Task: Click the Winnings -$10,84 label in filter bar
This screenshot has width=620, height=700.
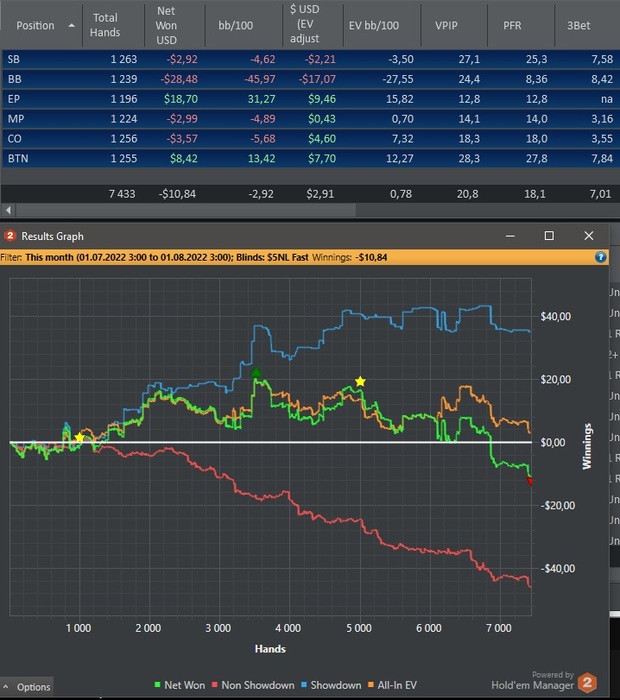Action: (x=350, y=257)
